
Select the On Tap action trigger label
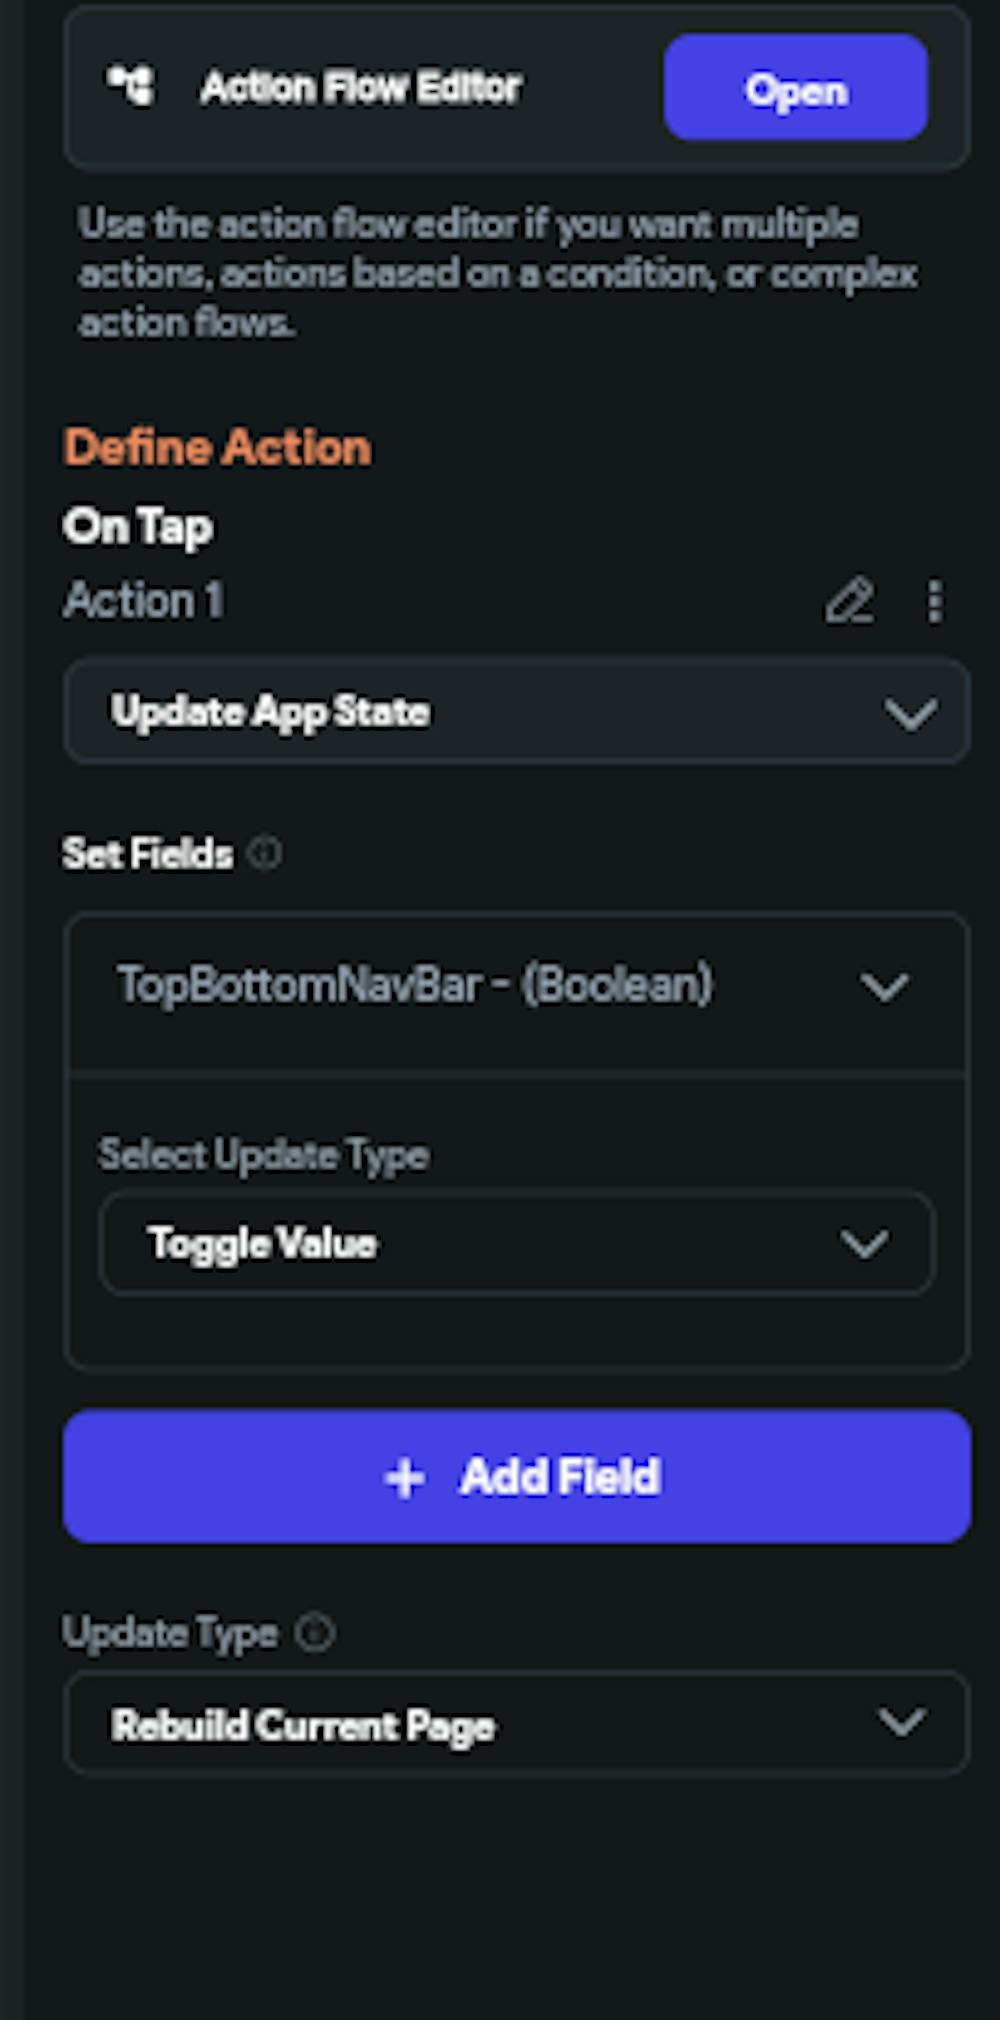(x=138, y=526)
